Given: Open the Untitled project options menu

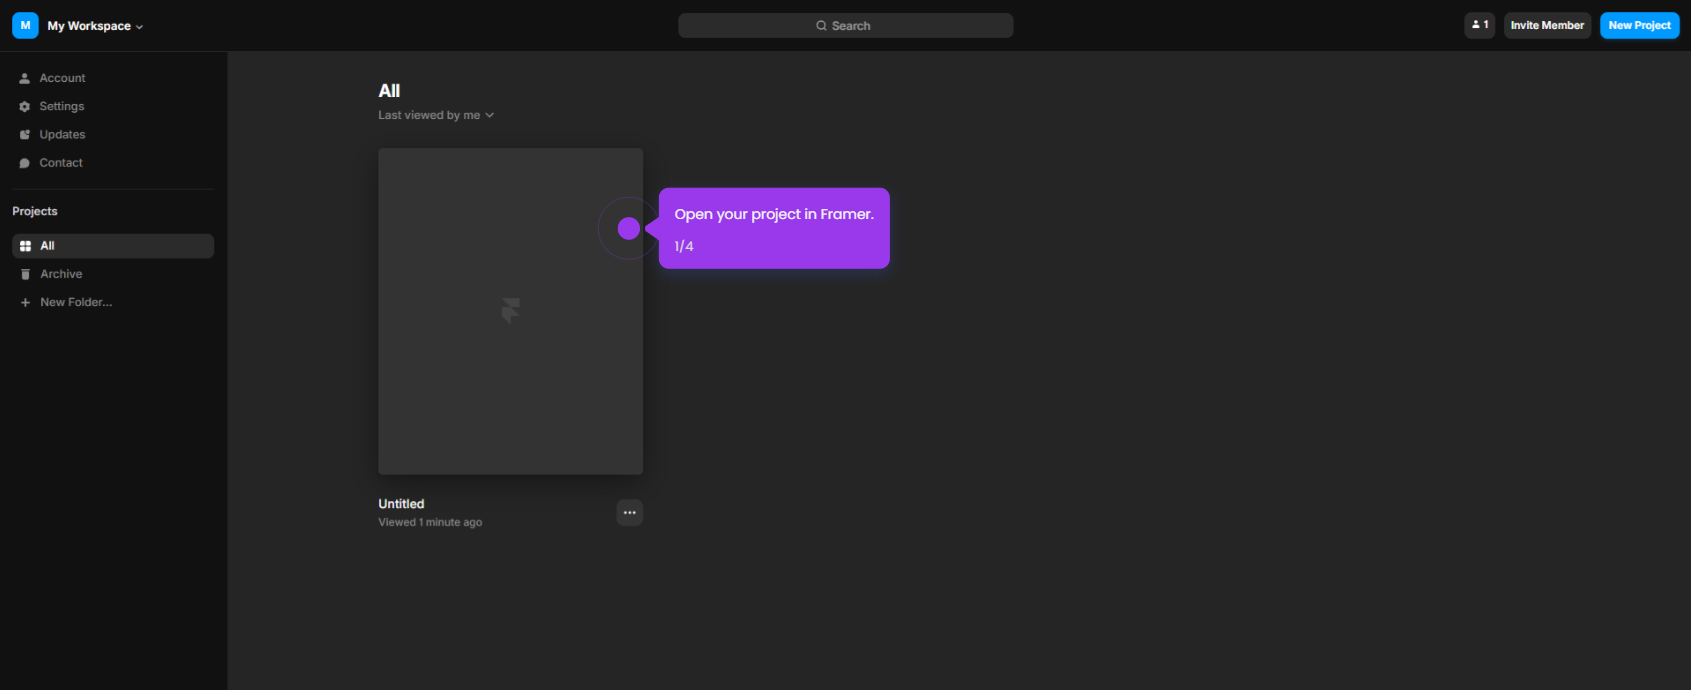Looking at the screenshot, I should (x=629, y=512).
